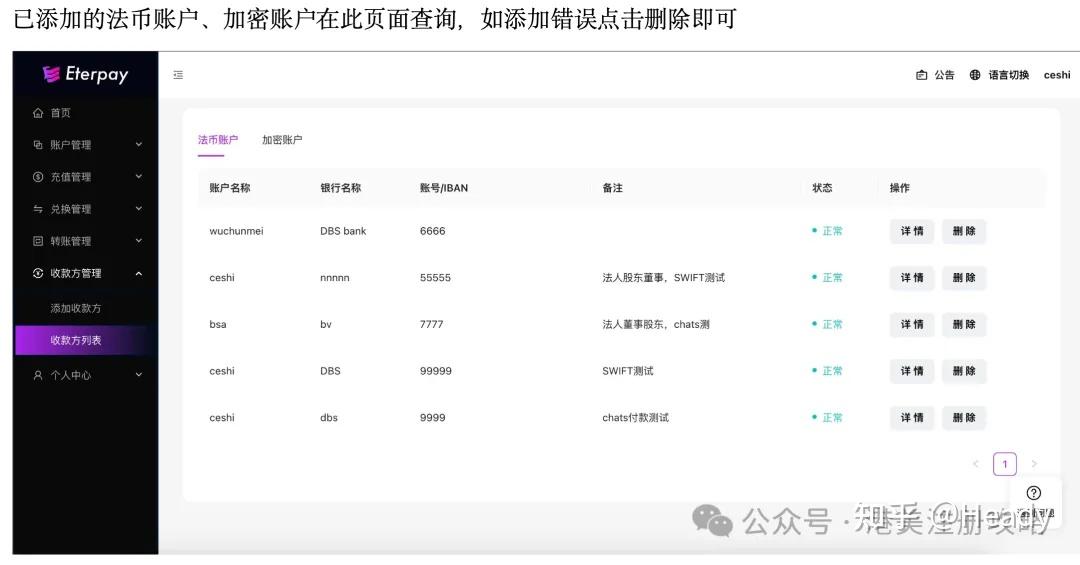Open the ceshi user menu

click(x=1057, y=75)
